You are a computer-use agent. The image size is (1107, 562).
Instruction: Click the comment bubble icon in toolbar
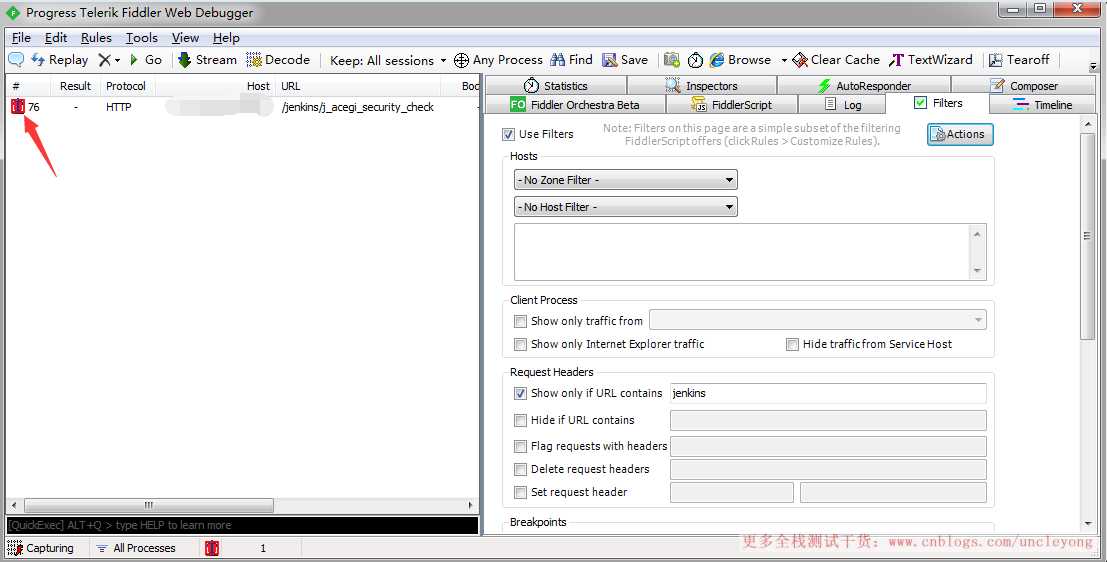(16, 60)
